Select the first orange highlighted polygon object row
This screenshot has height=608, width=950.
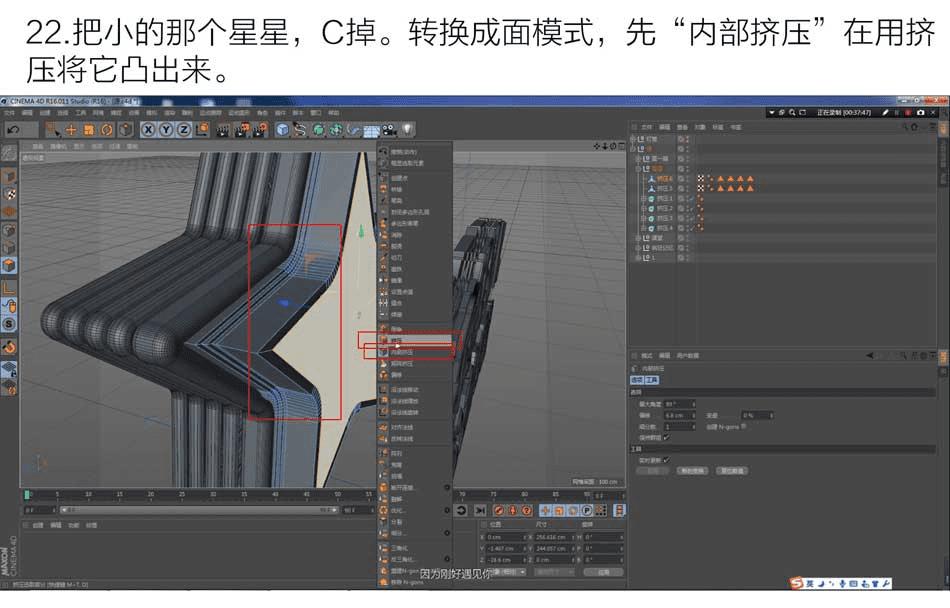[x=665, y=179]
